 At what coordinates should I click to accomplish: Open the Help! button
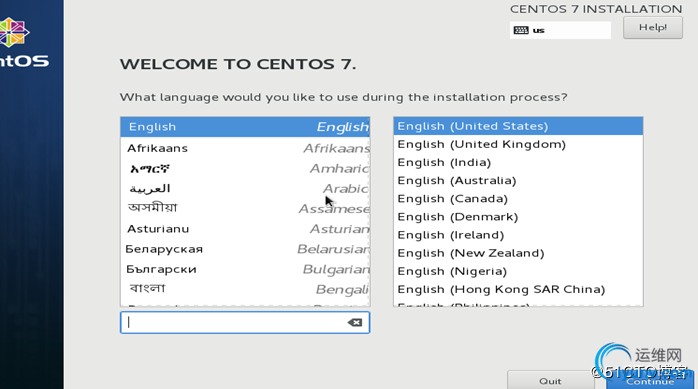tap(653, 28)
